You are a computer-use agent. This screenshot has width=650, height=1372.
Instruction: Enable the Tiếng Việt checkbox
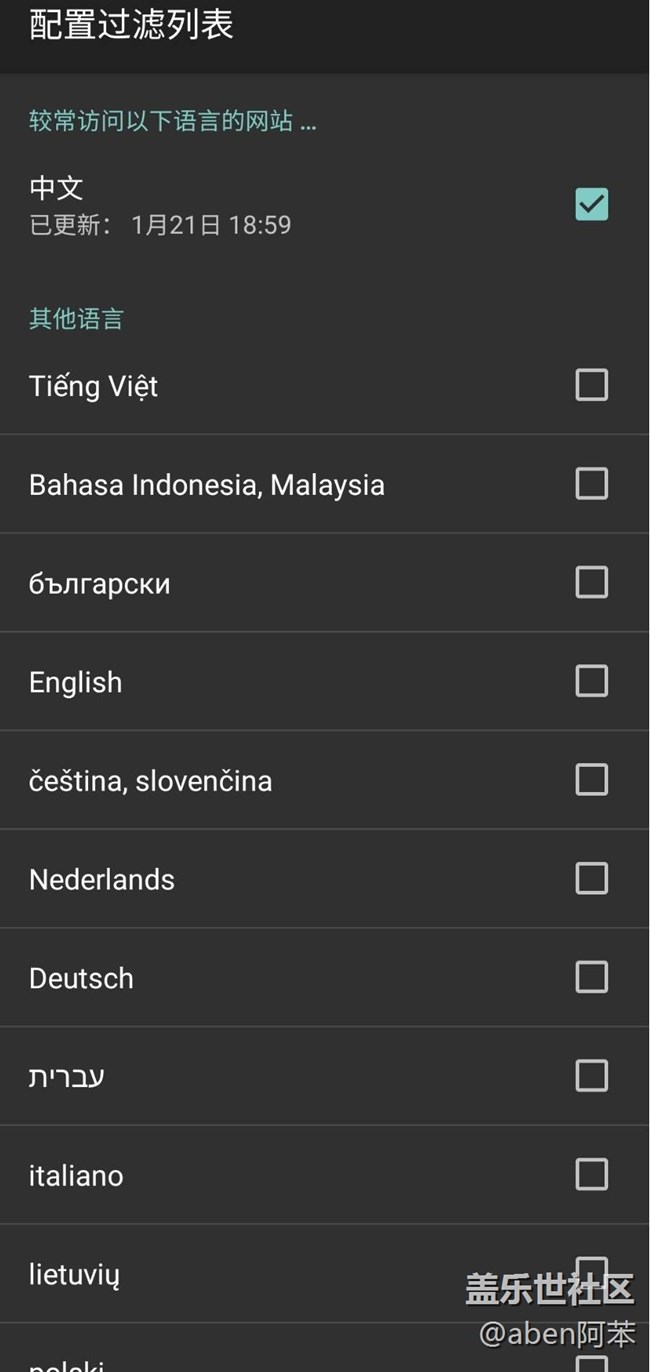[x=591, y=385]
